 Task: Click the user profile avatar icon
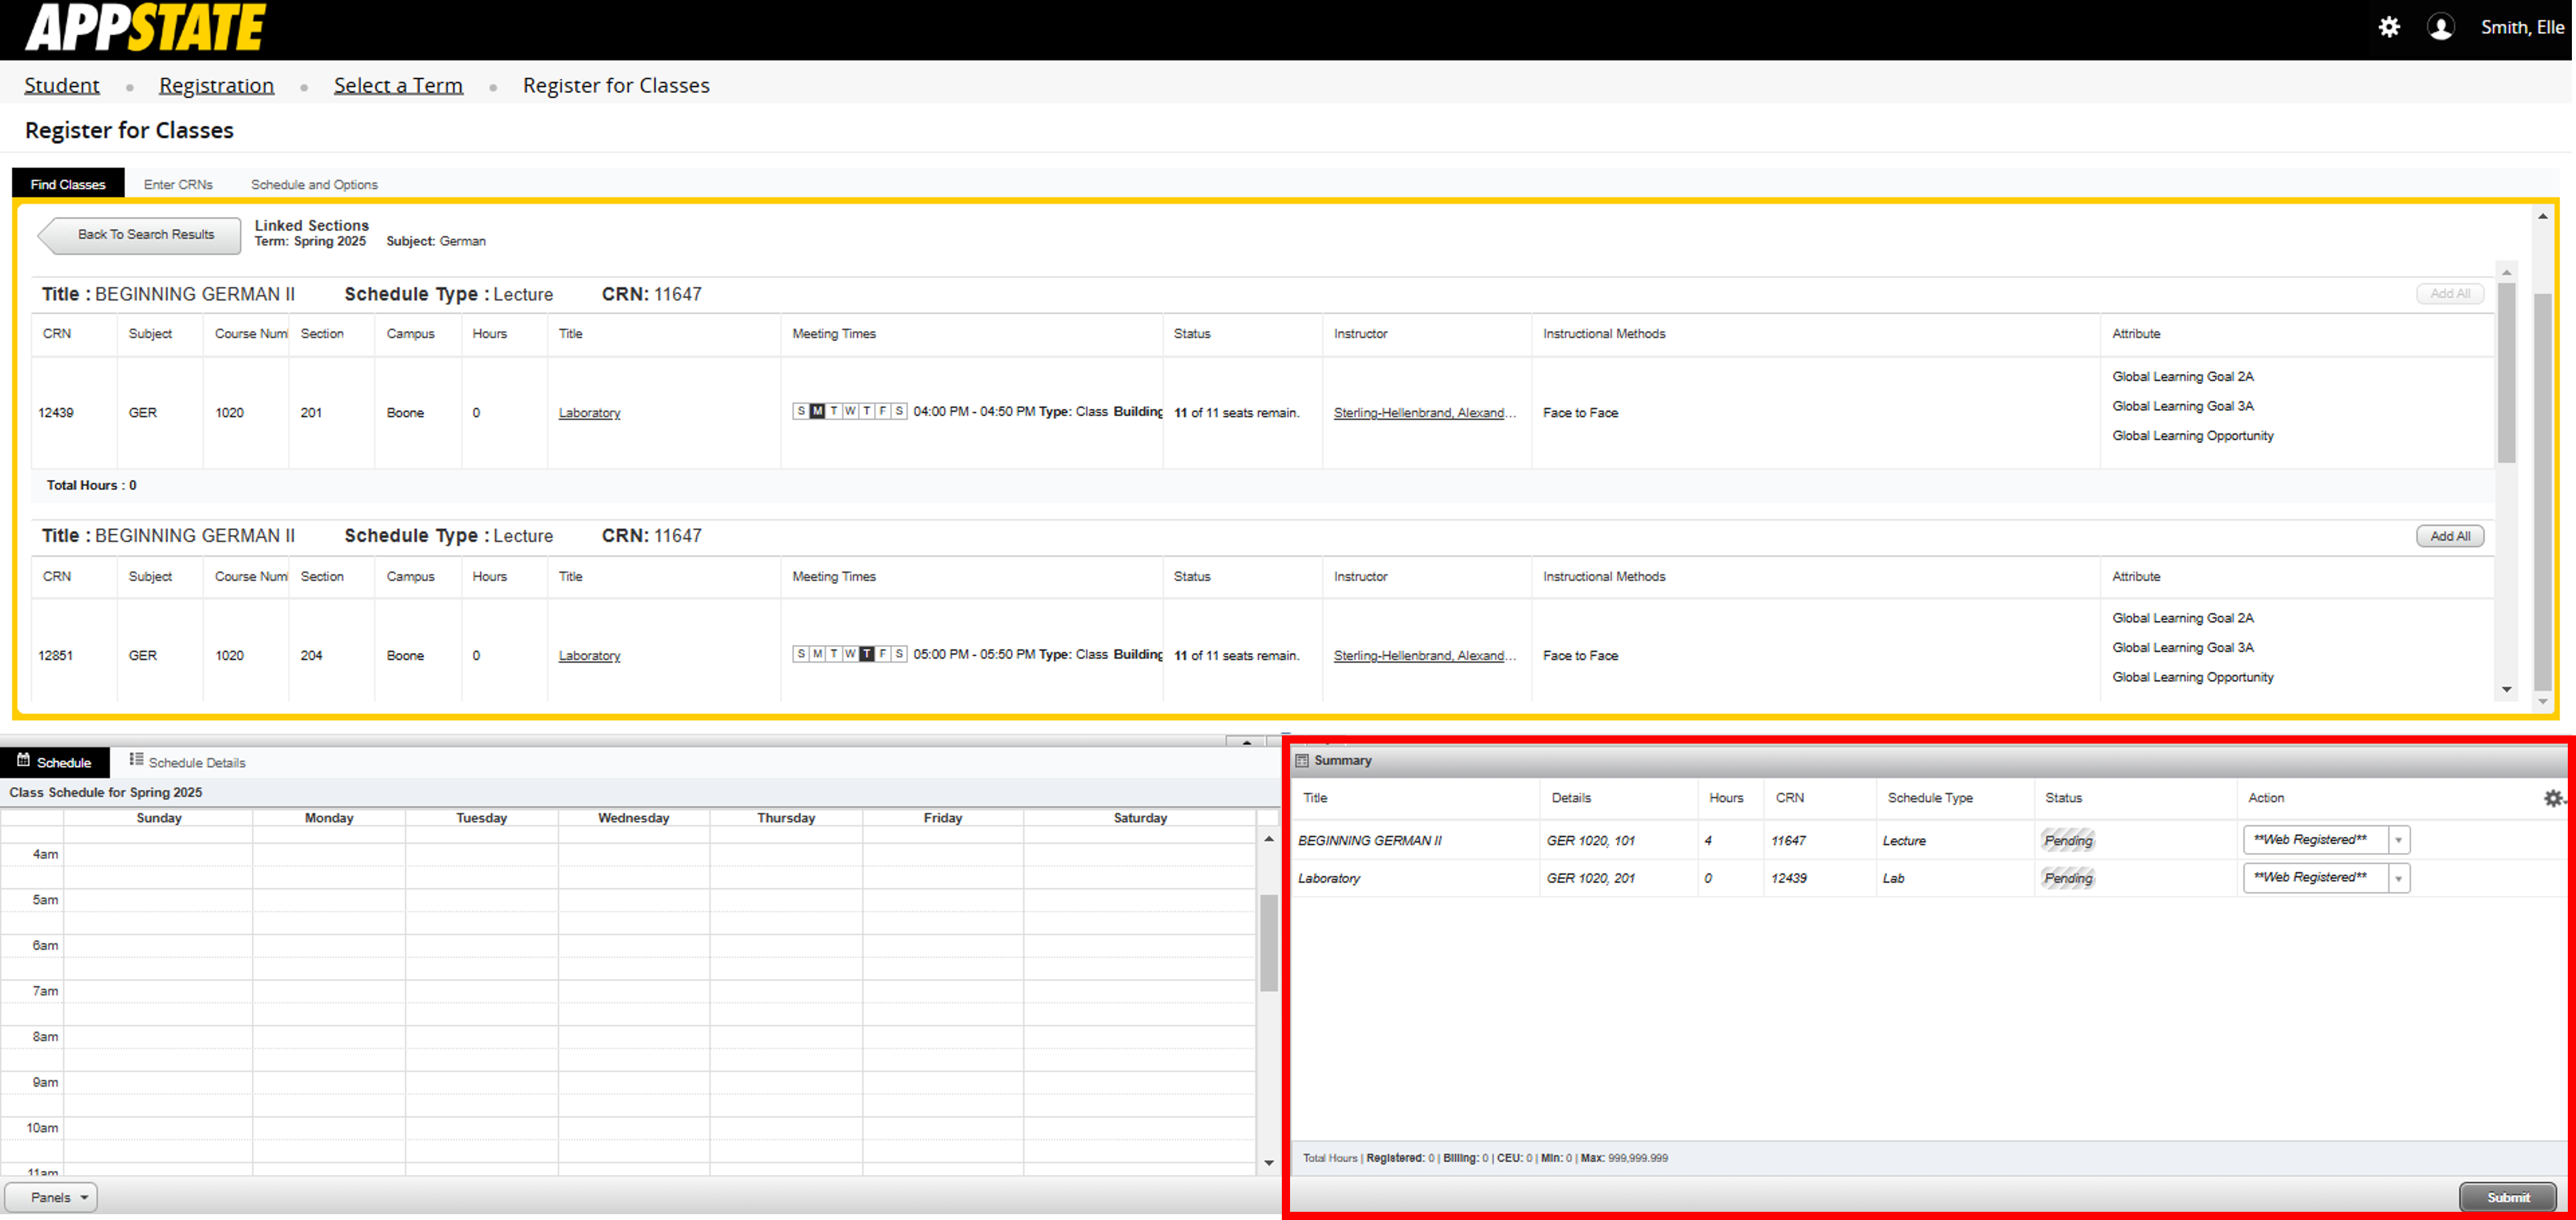tap(2440, 27)
